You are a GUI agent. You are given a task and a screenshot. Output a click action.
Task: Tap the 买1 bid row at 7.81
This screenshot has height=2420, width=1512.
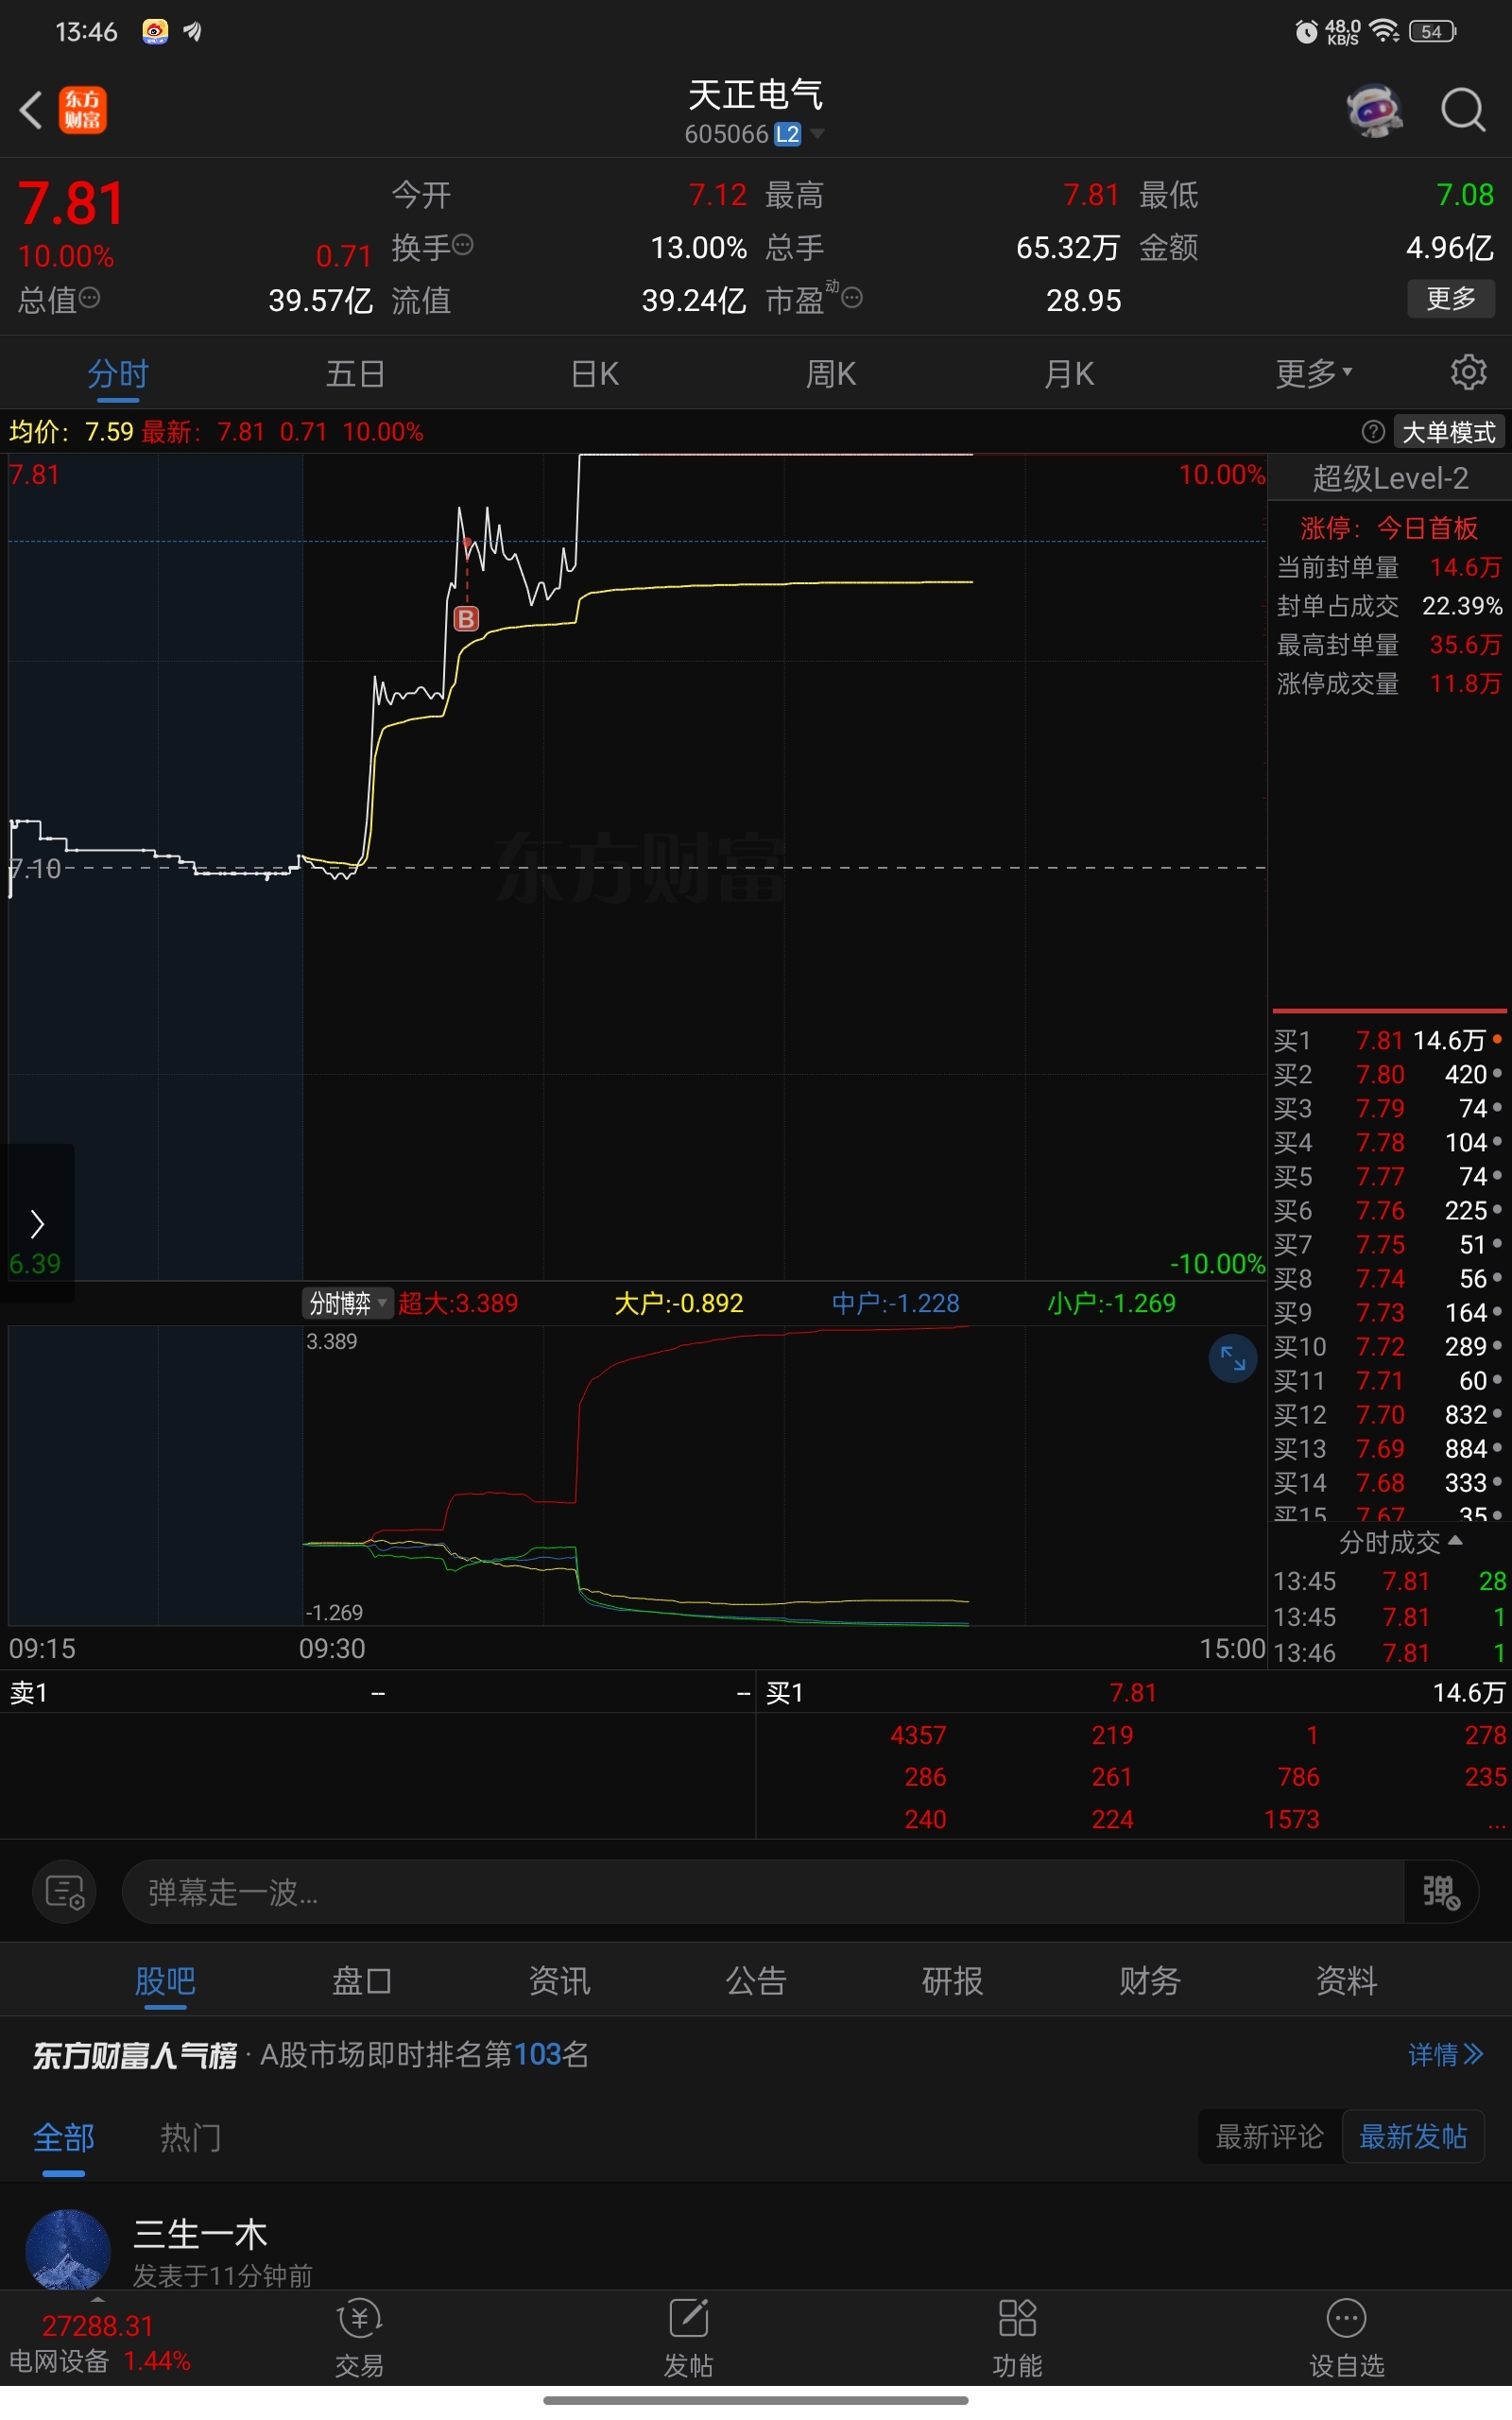point(1389,1040)
